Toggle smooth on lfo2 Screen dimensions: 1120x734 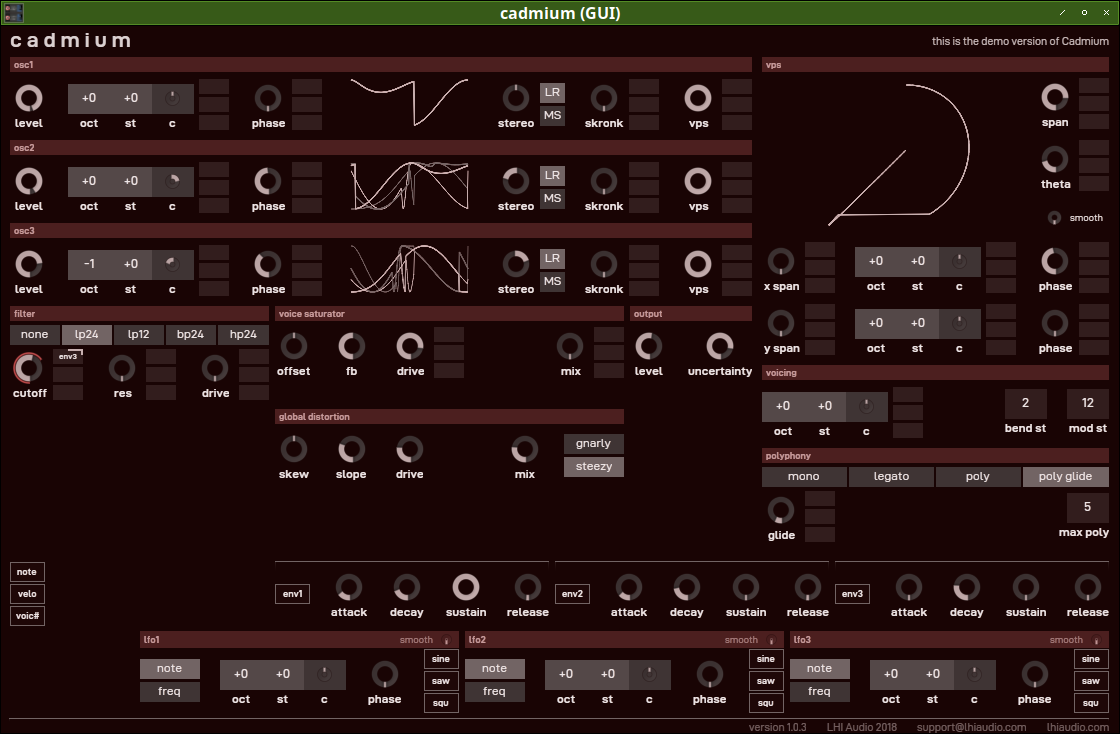771,640
